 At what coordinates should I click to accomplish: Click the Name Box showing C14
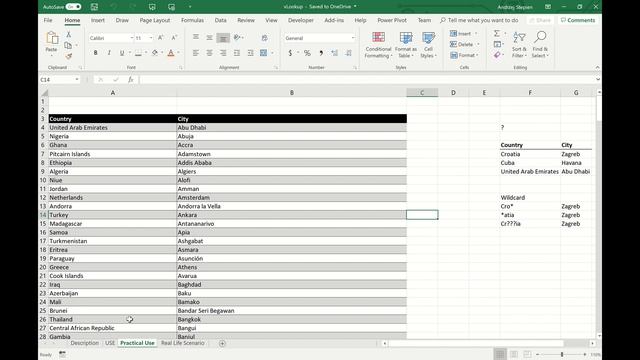(x=60, y=80)
